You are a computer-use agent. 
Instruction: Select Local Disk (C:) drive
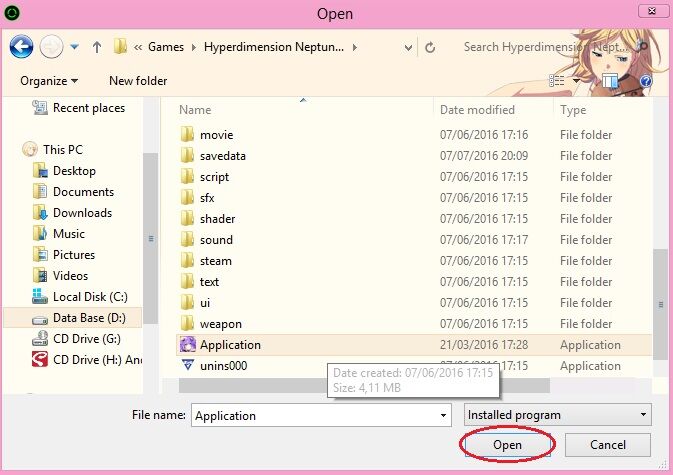pos(80,296)
